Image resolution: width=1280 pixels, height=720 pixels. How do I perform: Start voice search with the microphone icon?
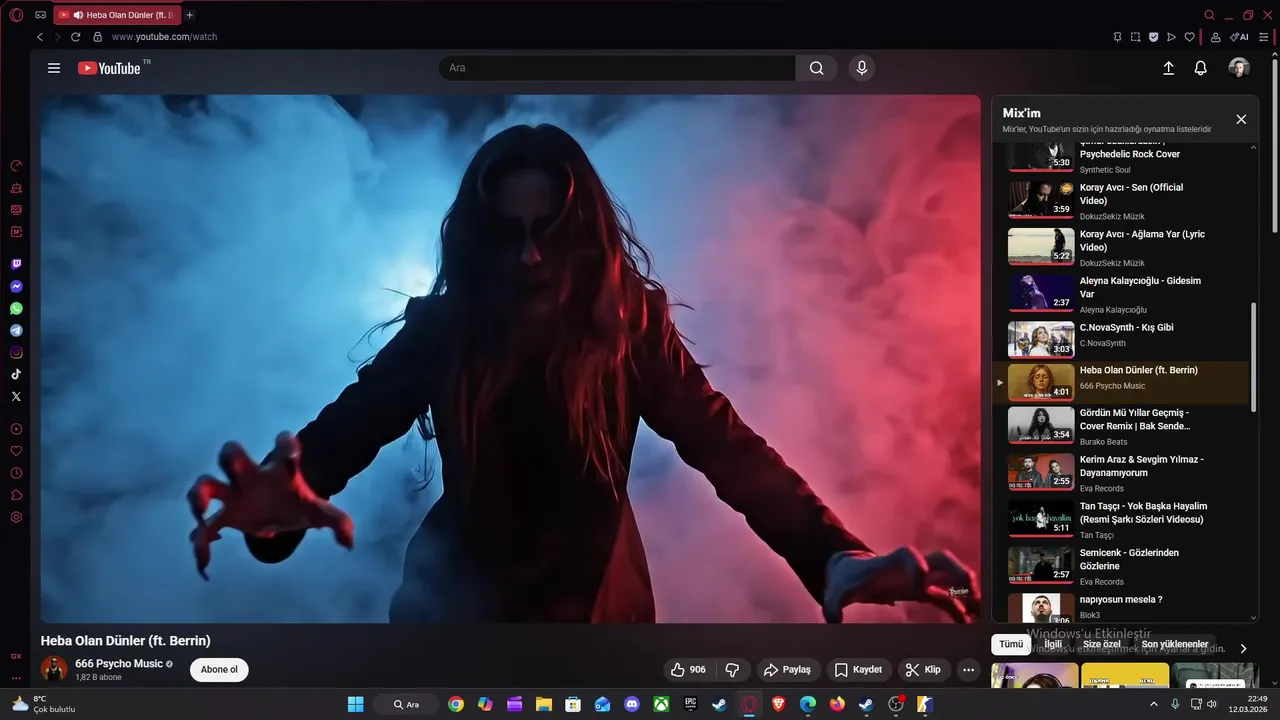[861, 68]
